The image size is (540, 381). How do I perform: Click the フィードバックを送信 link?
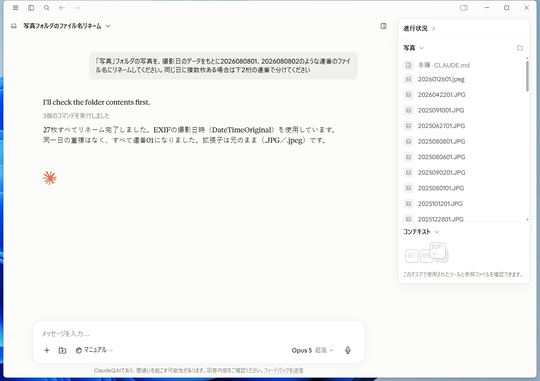pyautogui.click(x=283, y=371)
